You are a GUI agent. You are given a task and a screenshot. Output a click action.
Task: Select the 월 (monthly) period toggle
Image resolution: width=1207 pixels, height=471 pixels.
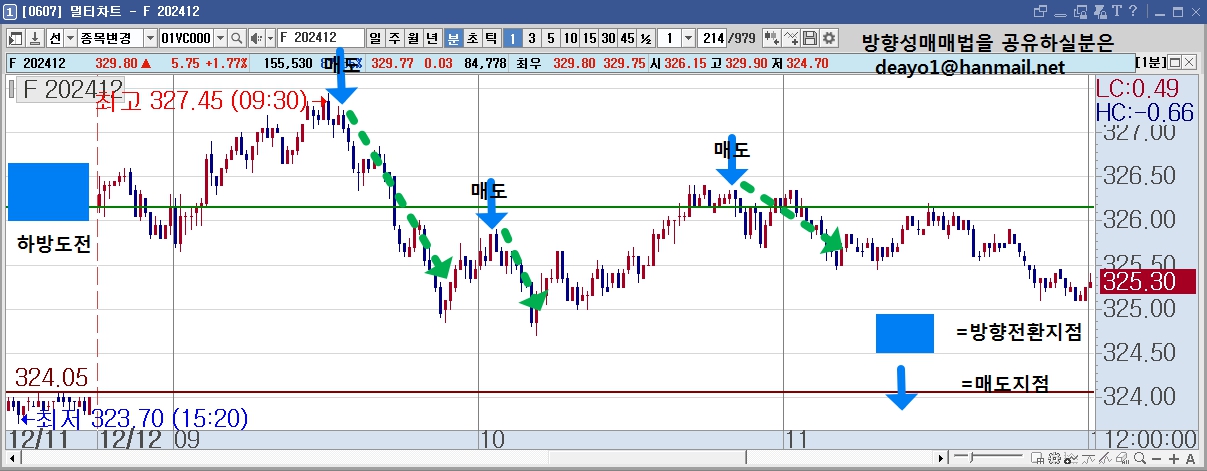(413, 38)
